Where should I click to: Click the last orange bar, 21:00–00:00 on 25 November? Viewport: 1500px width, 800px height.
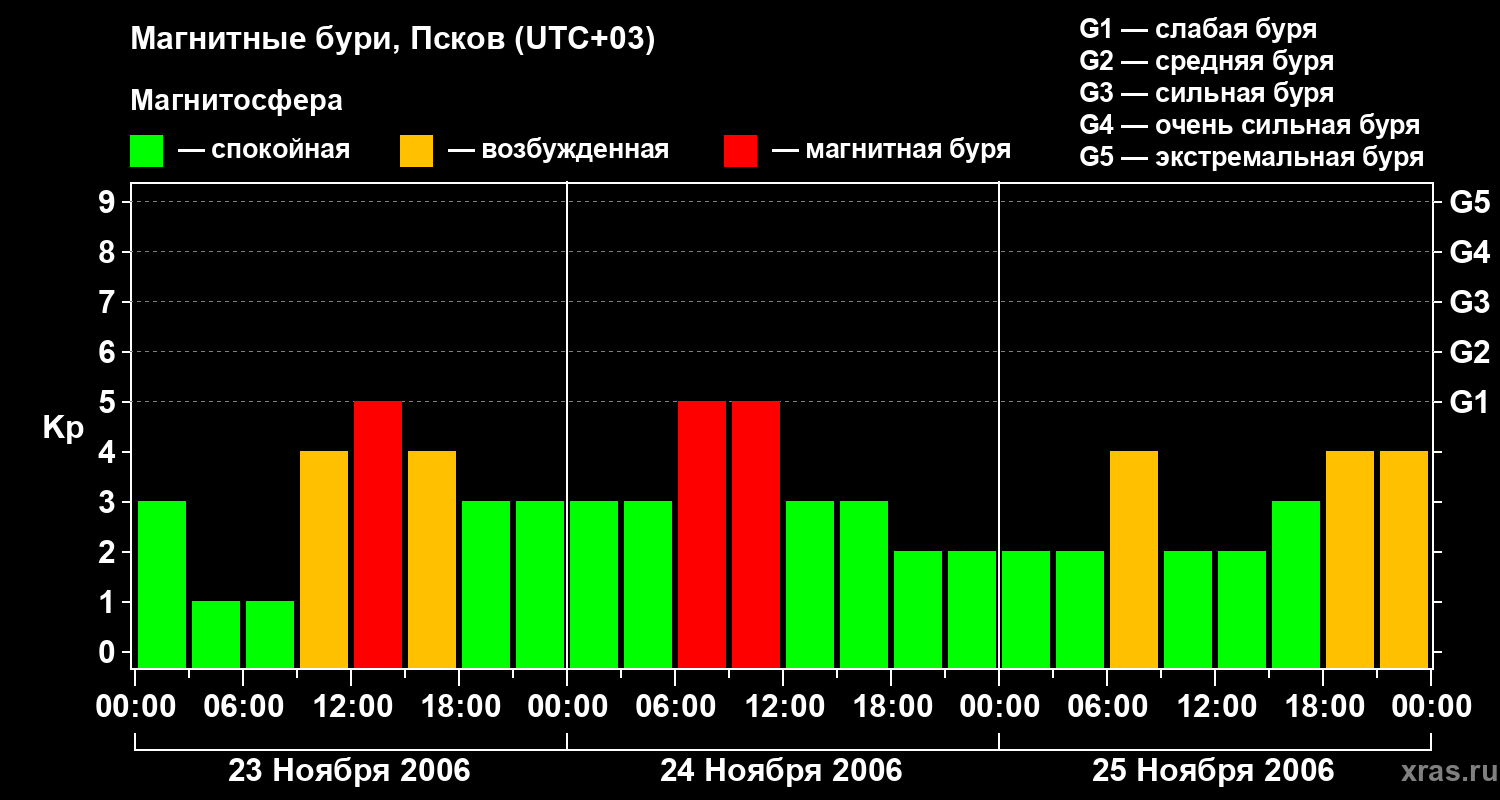point(1404,559)
